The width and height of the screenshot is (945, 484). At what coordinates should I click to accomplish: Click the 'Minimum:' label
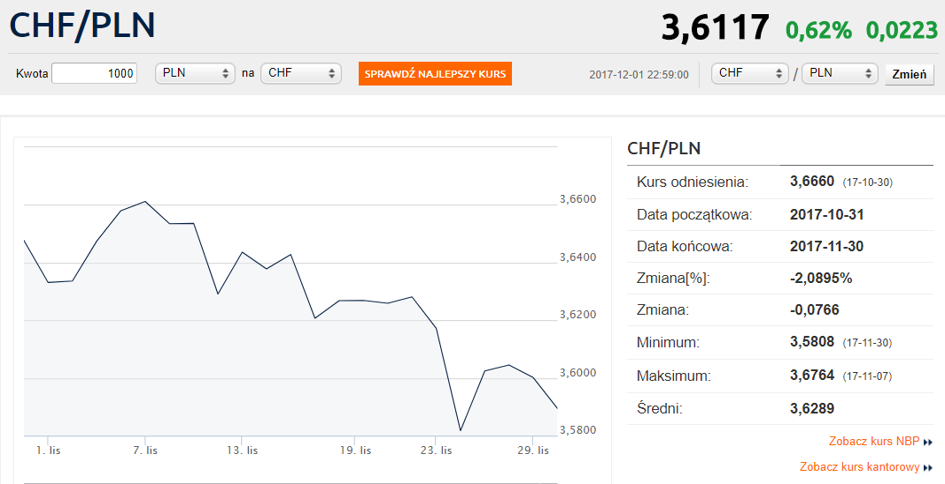(x=668, y=342)
